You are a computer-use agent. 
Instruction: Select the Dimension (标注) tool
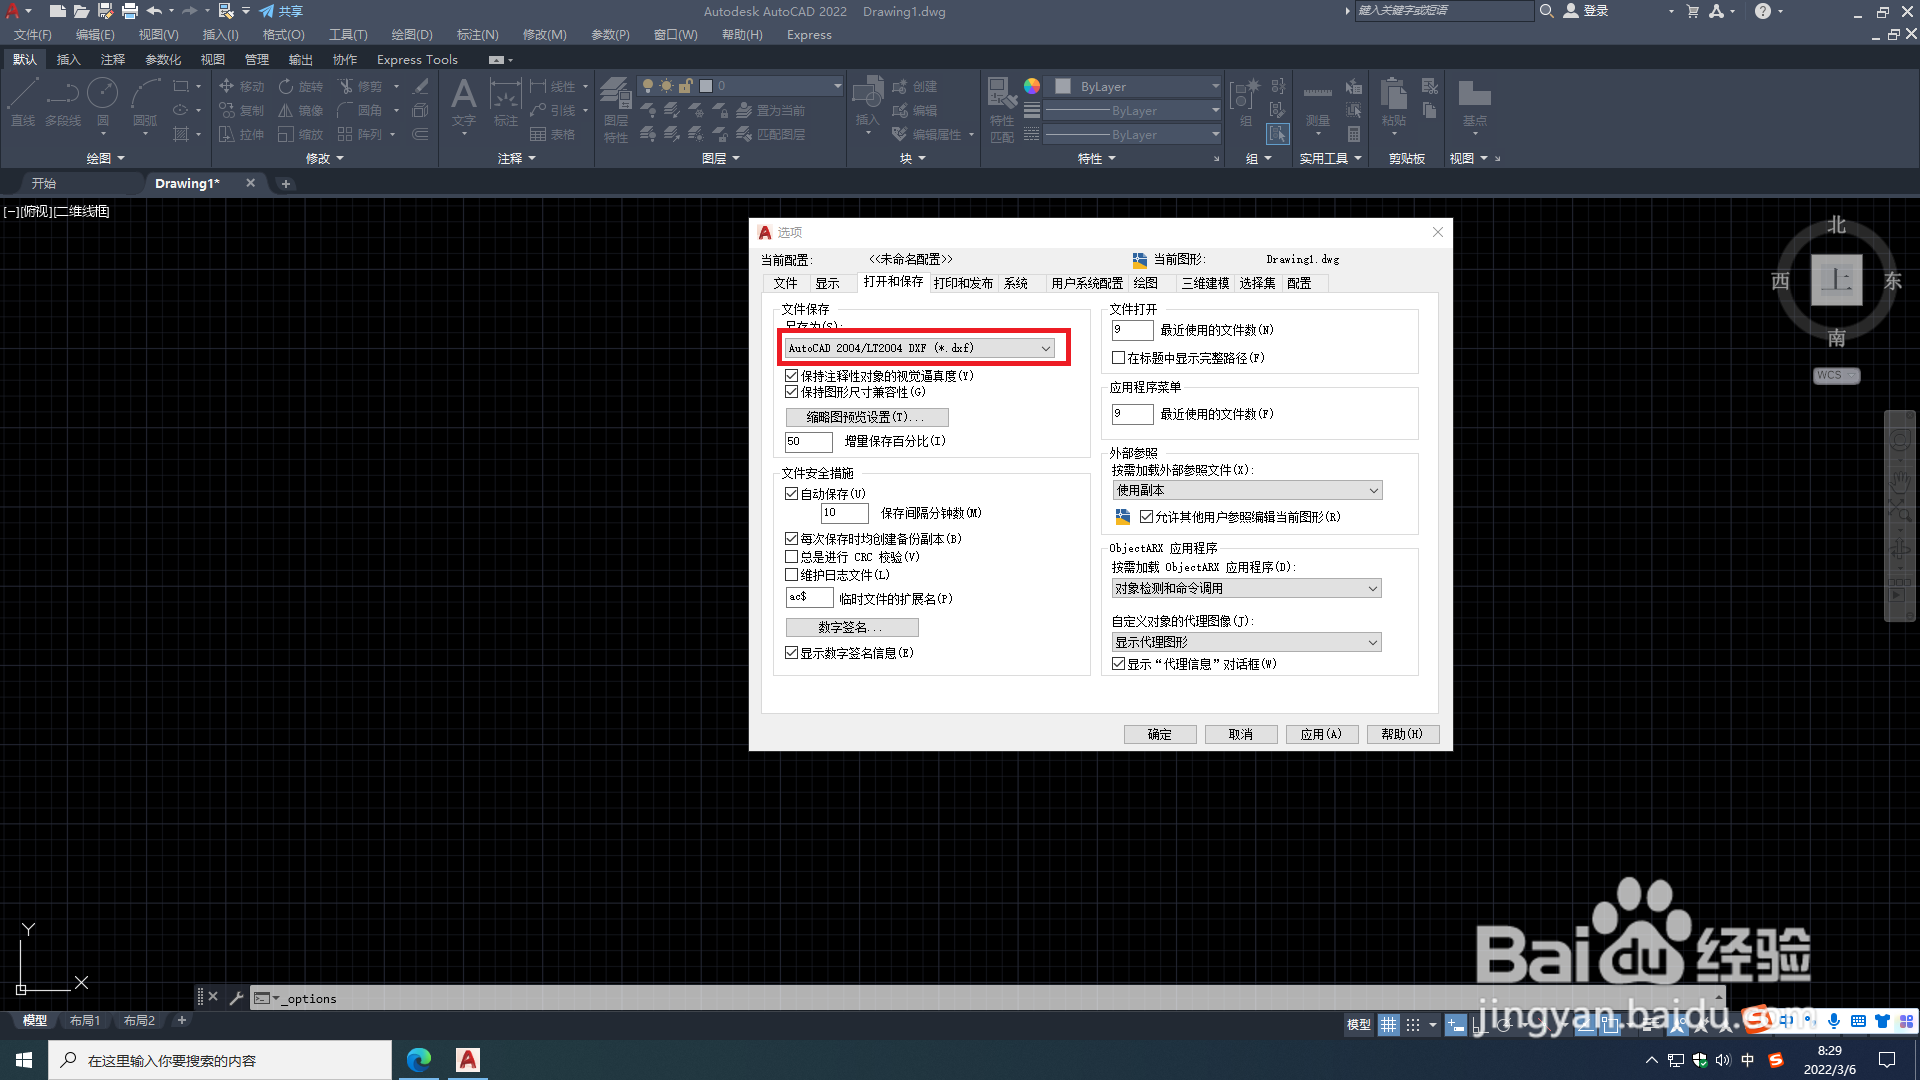(x=505, y=102)
